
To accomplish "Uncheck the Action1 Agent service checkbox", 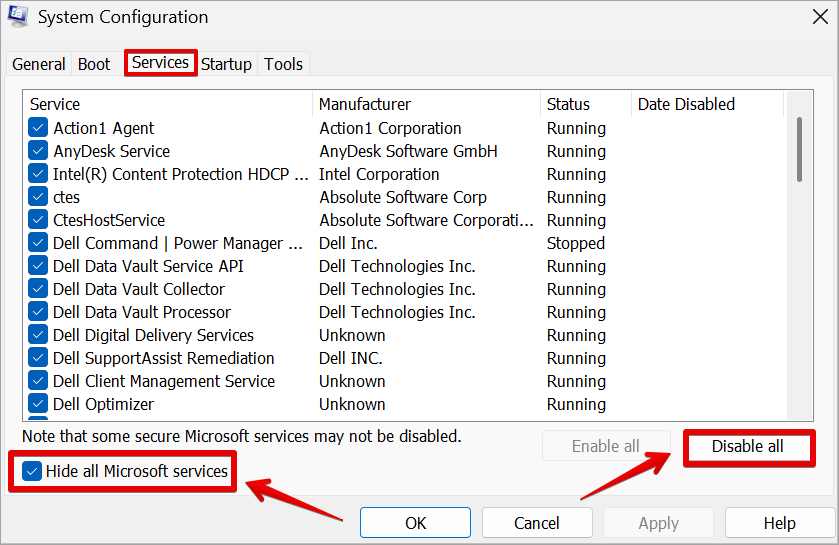I will pos(38,128).
